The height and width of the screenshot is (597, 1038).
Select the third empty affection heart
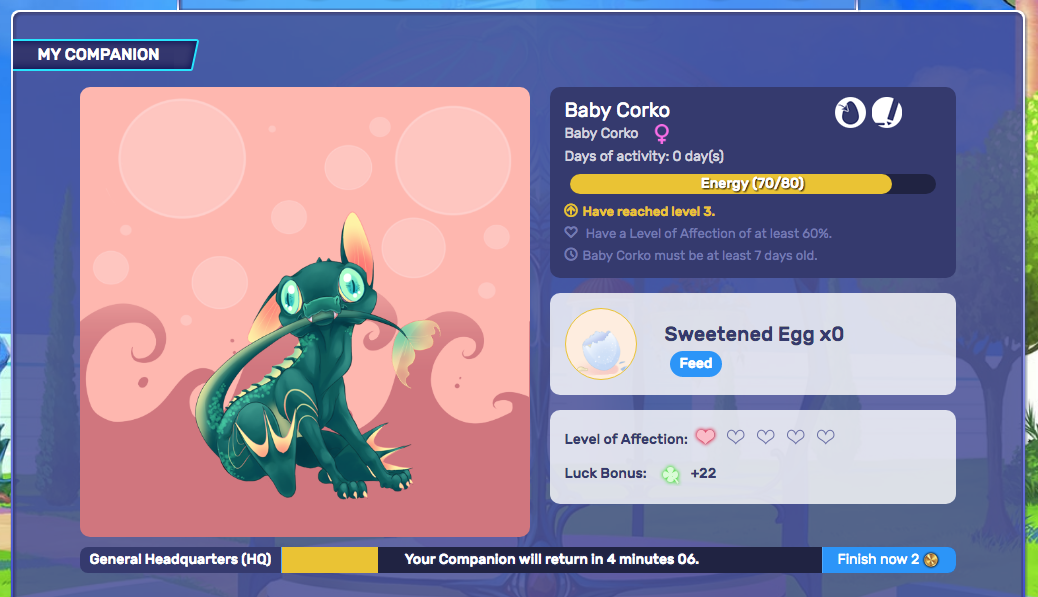[765, 437]
